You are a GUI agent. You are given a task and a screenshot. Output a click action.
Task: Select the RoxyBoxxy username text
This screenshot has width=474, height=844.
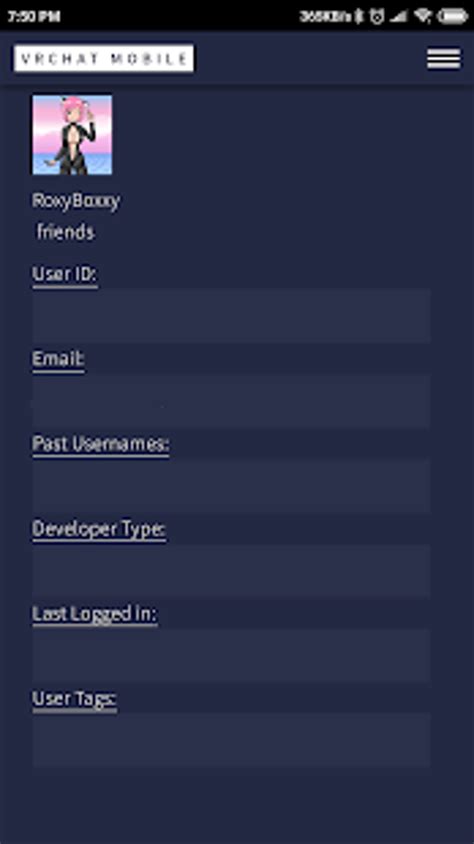(76, 201)
